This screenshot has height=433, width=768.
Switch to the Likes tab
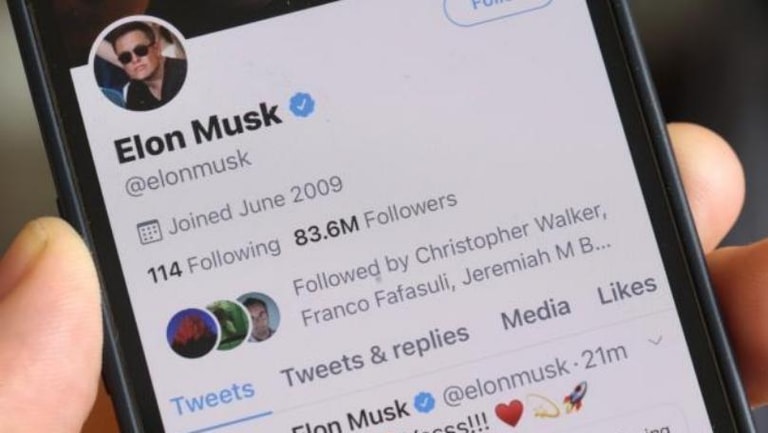[x=627, y=289]
